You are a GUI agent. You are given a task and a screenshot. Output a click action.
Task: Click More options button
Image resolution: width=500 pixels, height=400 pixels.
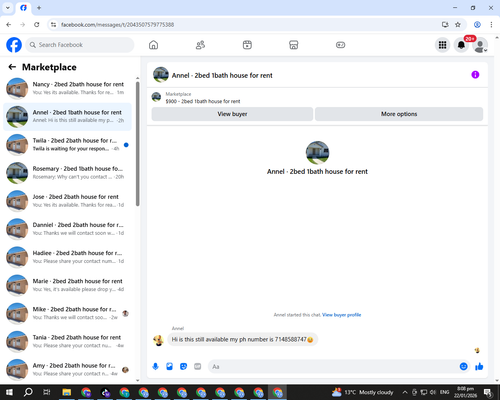click(399, 114)
